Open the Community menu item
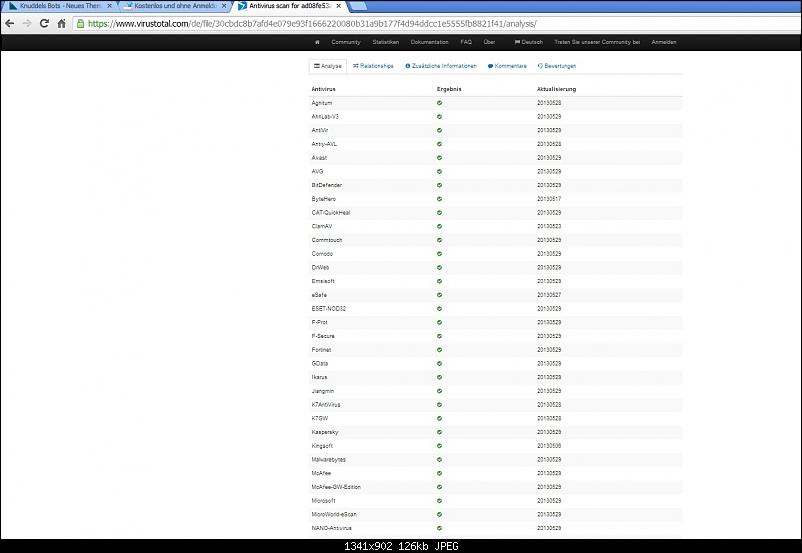The height and width of the screenshot is (553, 802). (346, 42)
